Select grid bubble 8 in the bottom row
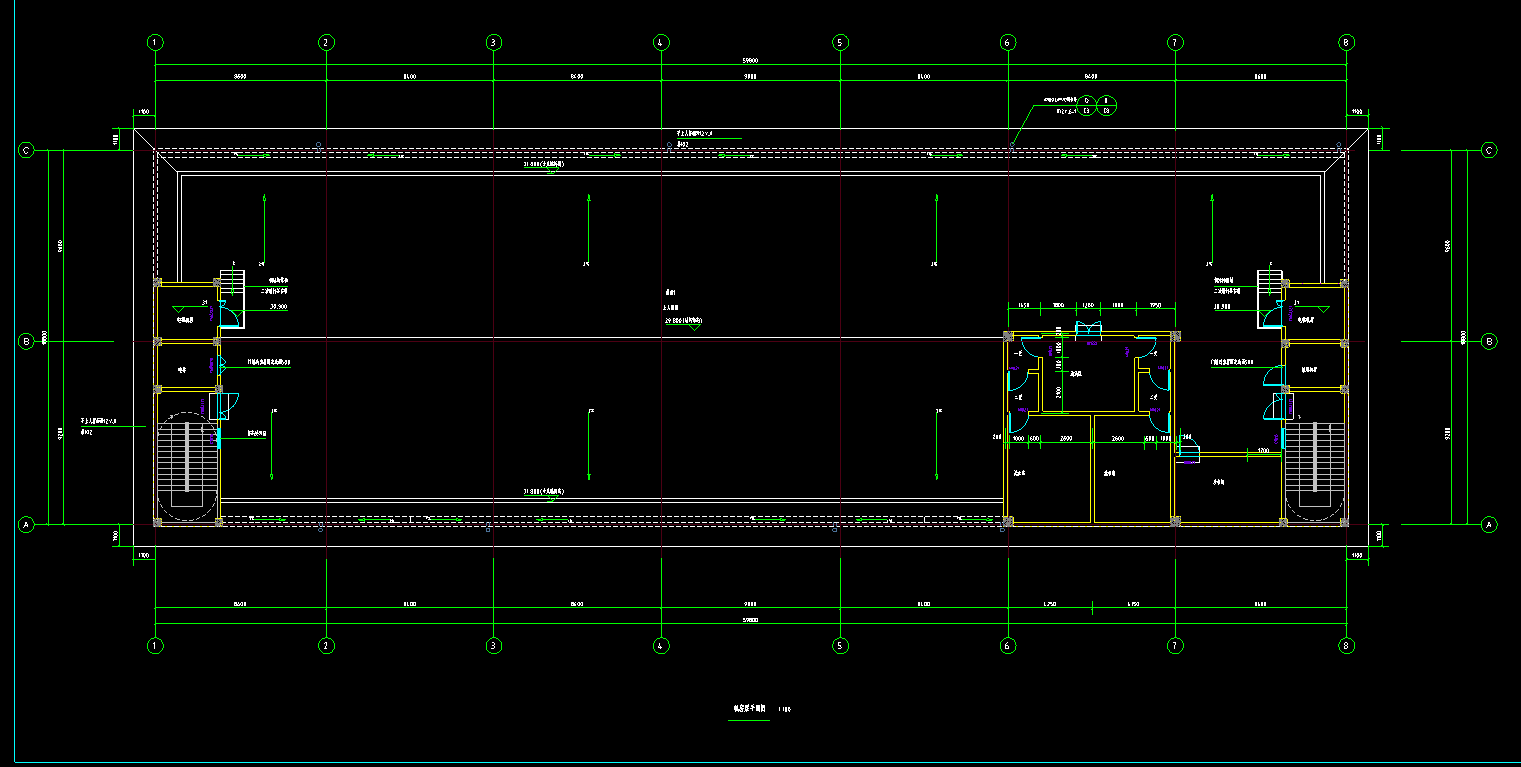 pyautogui.click(x=1346, y=646)
